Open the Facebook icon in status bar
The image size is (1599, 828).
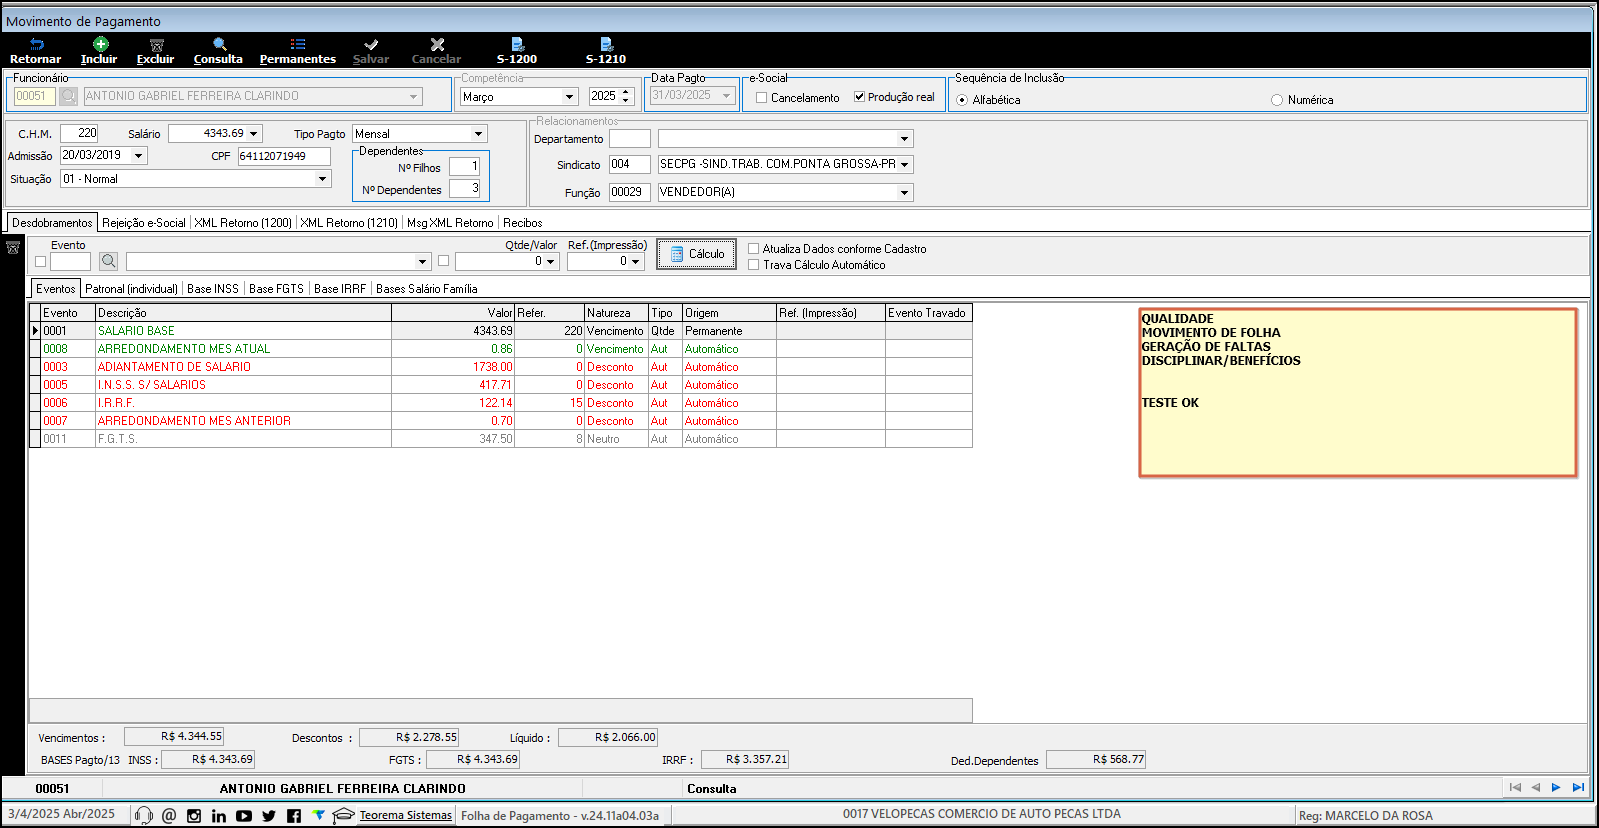tap(294, 816)
